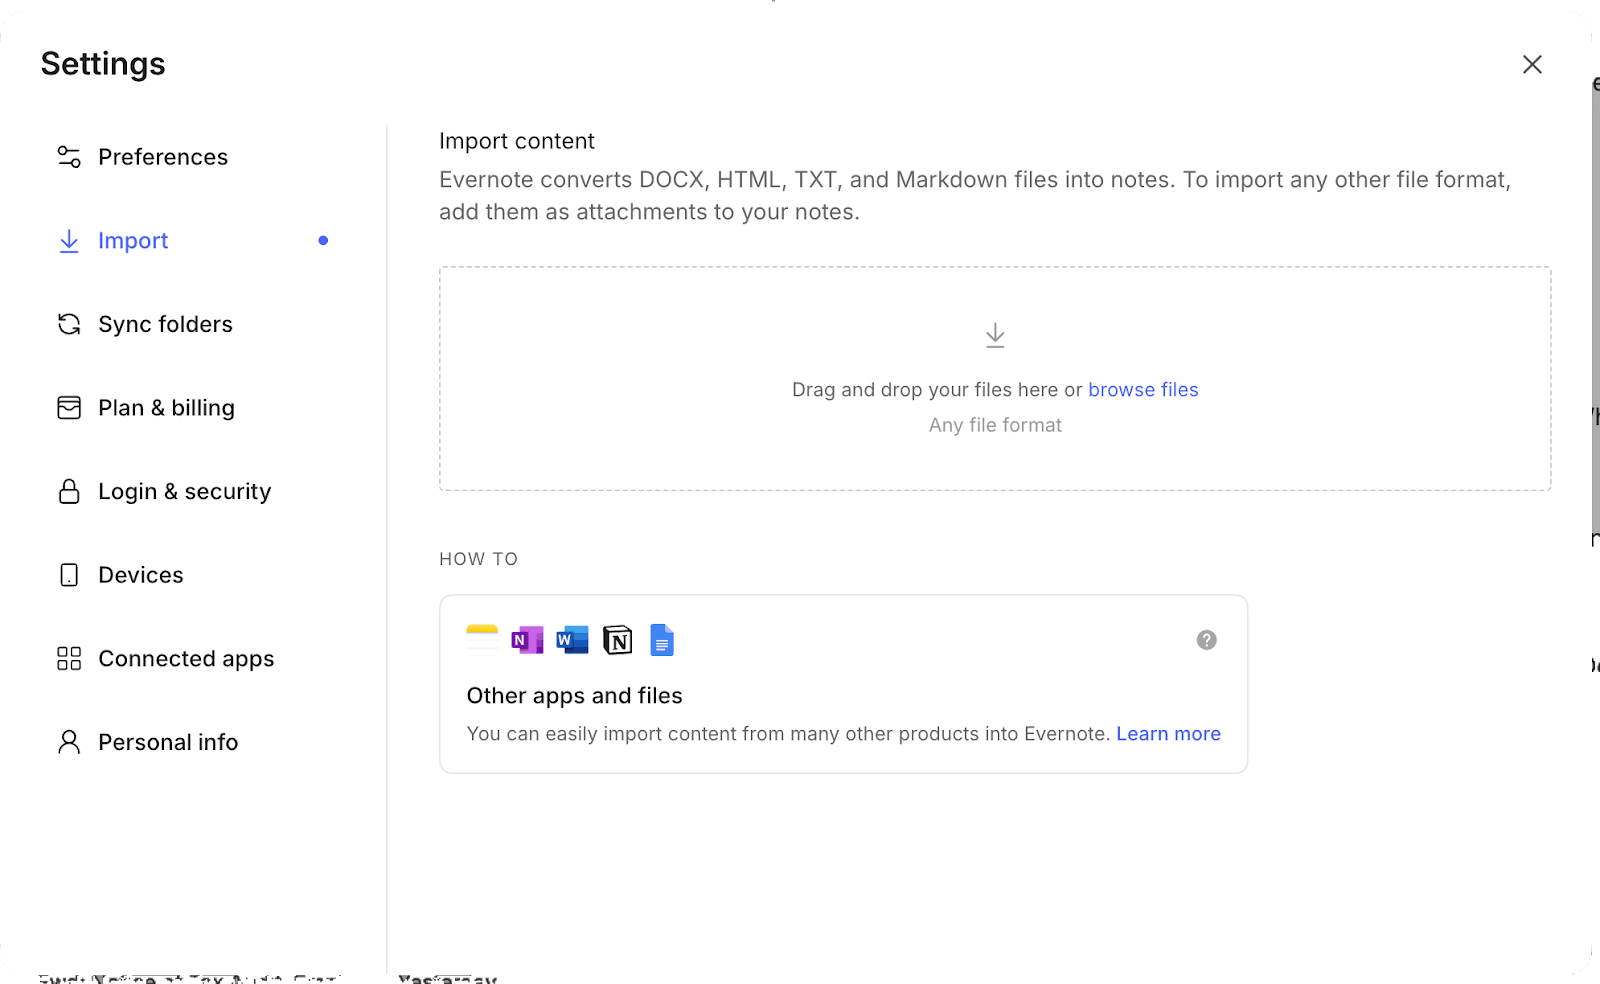This screenshot has height=984, width=1600.
Task: Click the Import download arrow icon in sidebar
Action: click(x=69, y=241)
